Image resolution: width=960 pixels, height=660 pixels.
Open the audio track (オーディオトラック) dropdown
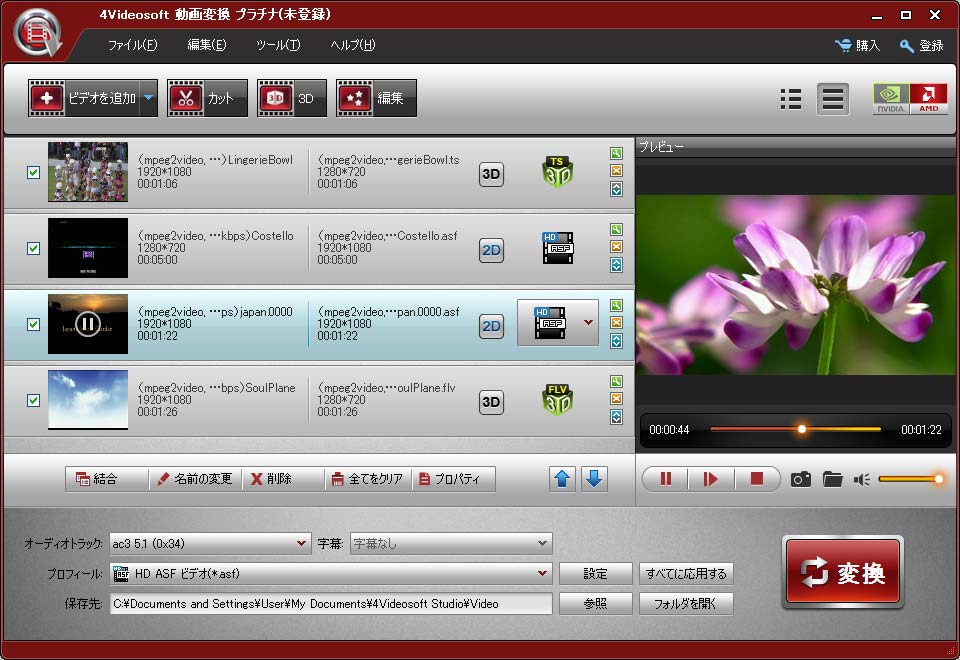209,543
